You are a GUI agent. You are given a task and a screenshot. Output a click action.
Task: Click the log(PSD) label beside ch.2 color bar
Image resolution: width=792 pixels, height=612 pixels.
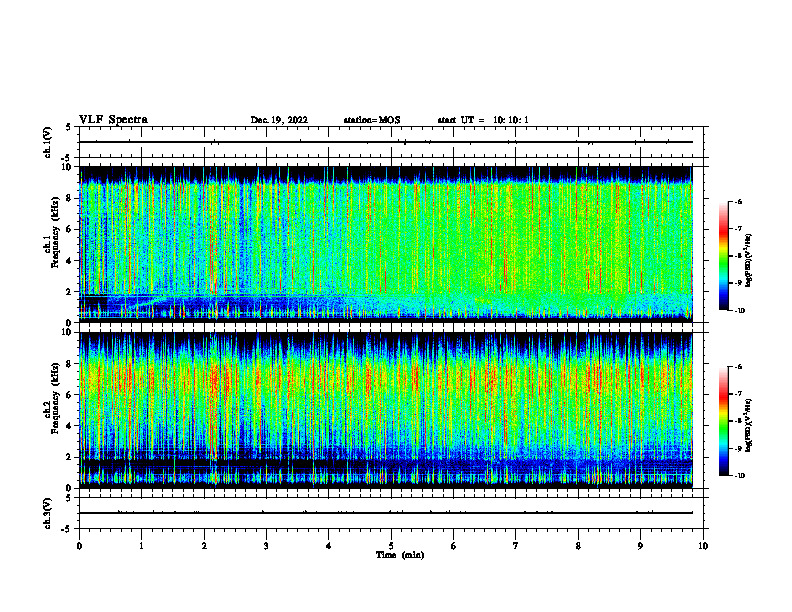click(749, 426)
